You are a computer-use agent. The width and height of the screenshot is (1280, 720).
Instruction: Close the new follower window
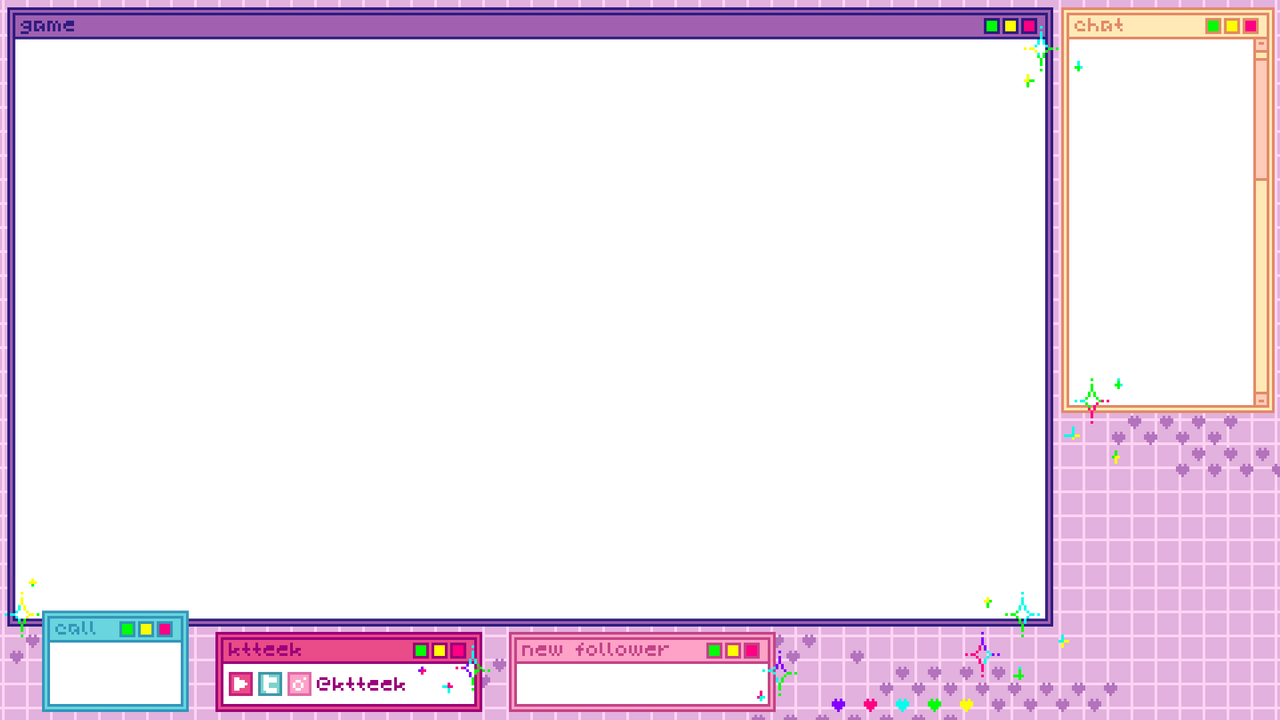pyautogui.click(x=752, y=650)
